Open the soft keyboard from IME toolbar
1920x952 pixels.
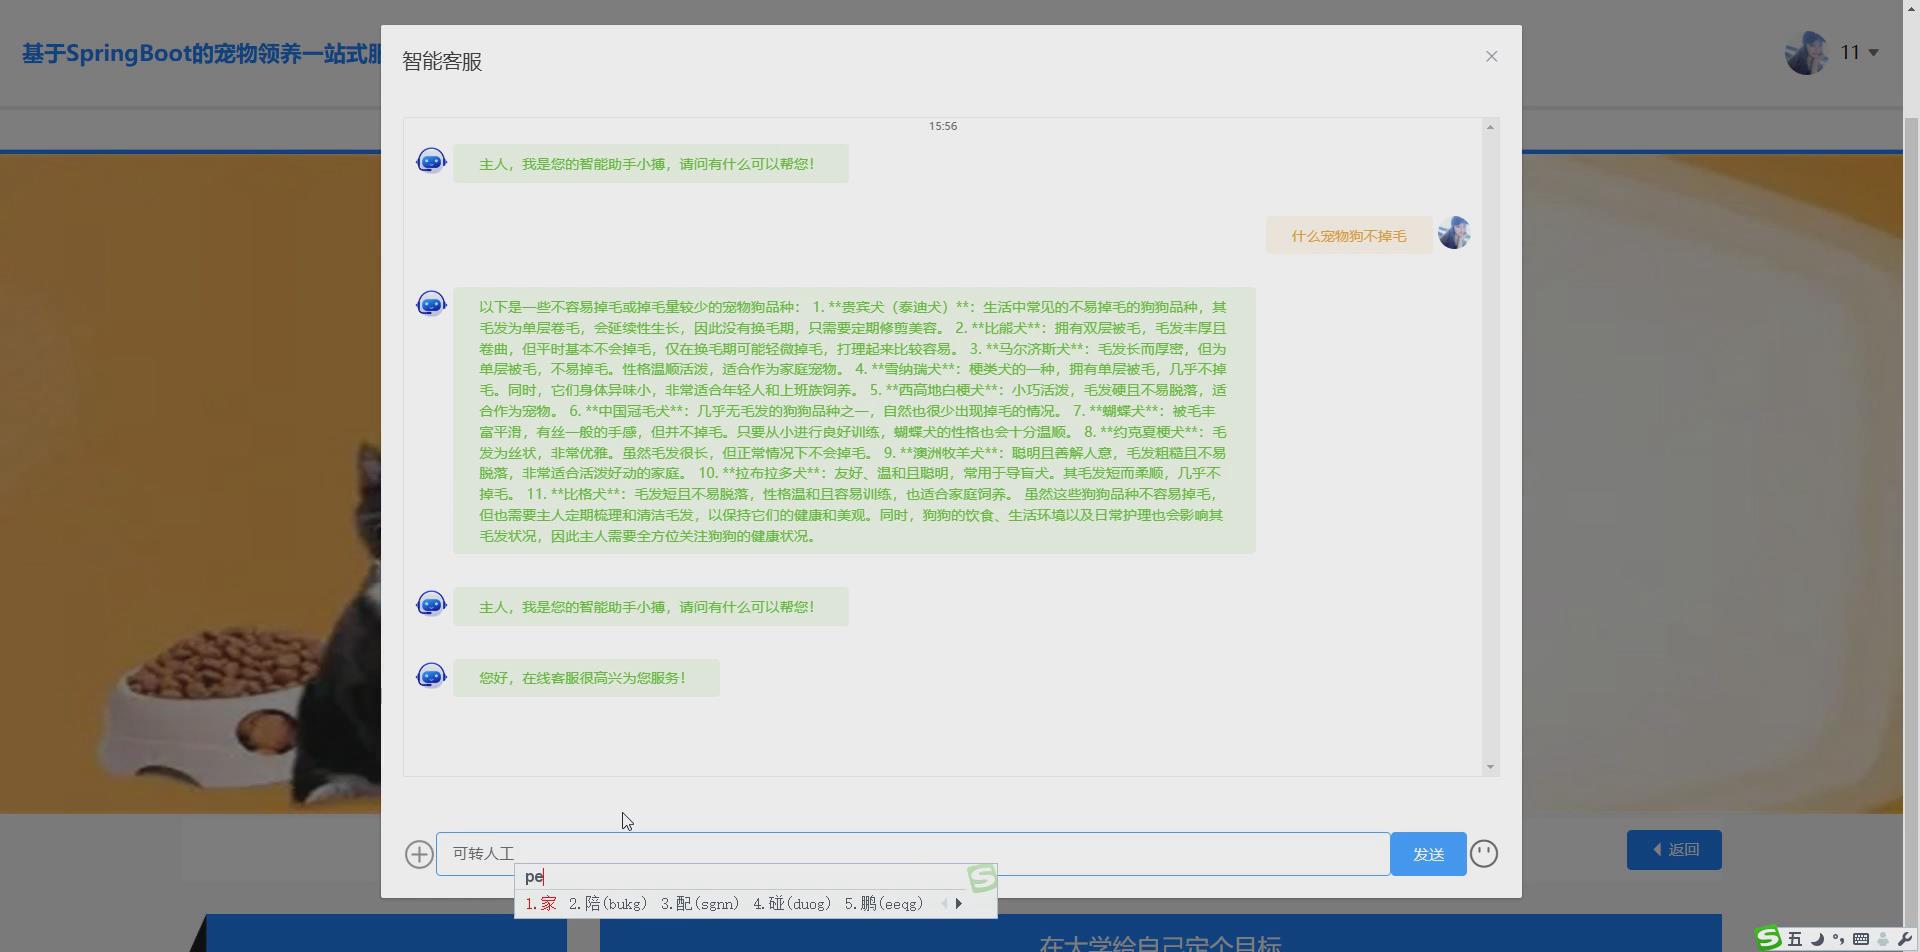pos(1860,939)
